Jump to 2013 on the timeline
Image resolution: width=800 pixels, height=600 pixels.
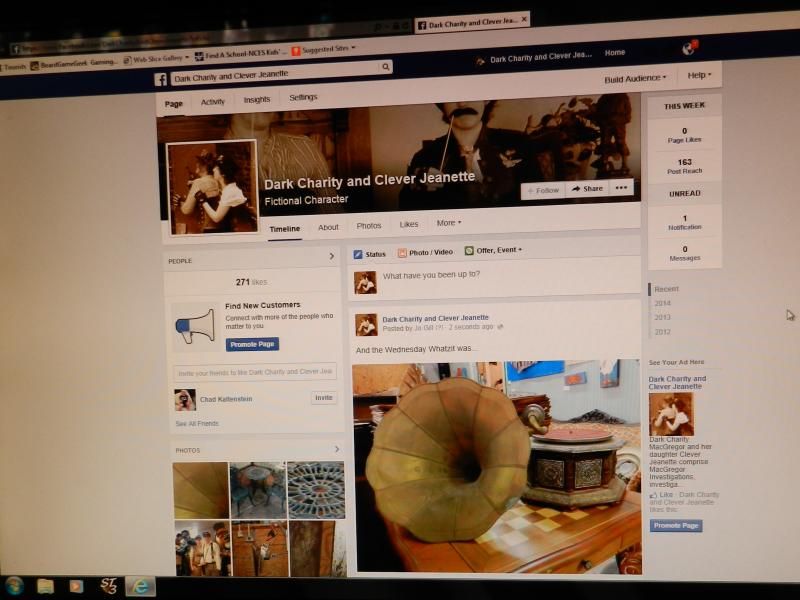pos(662,317)
